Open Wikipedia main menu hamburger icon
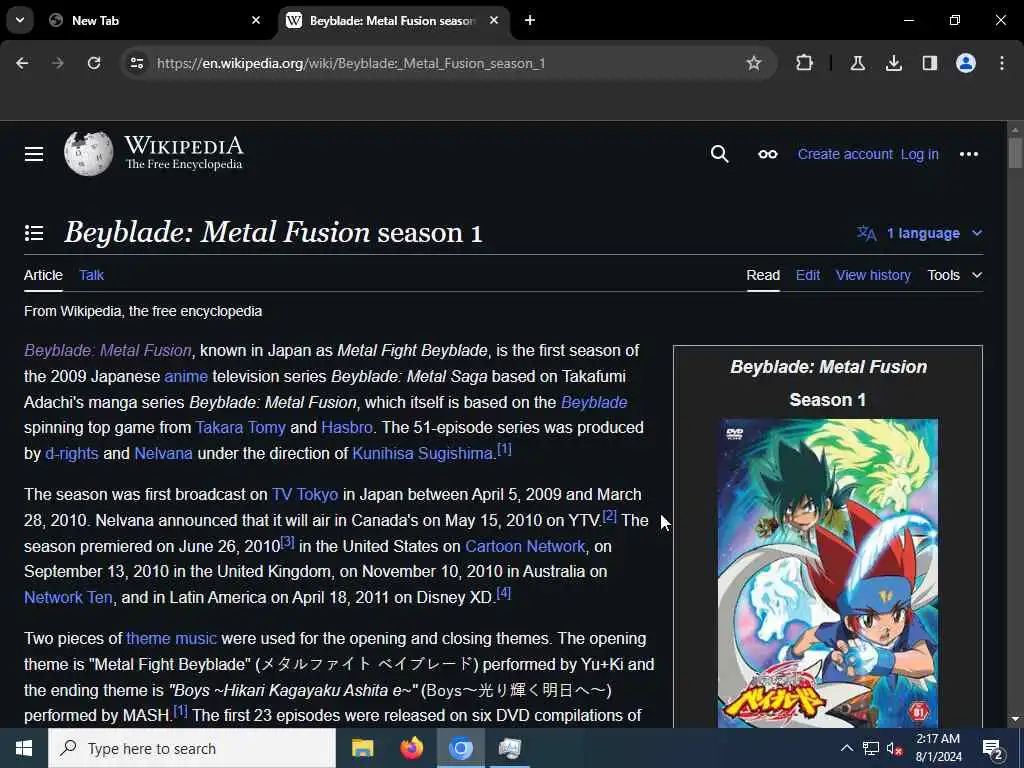The image size is (1024, 768). (x=34, y=154)
